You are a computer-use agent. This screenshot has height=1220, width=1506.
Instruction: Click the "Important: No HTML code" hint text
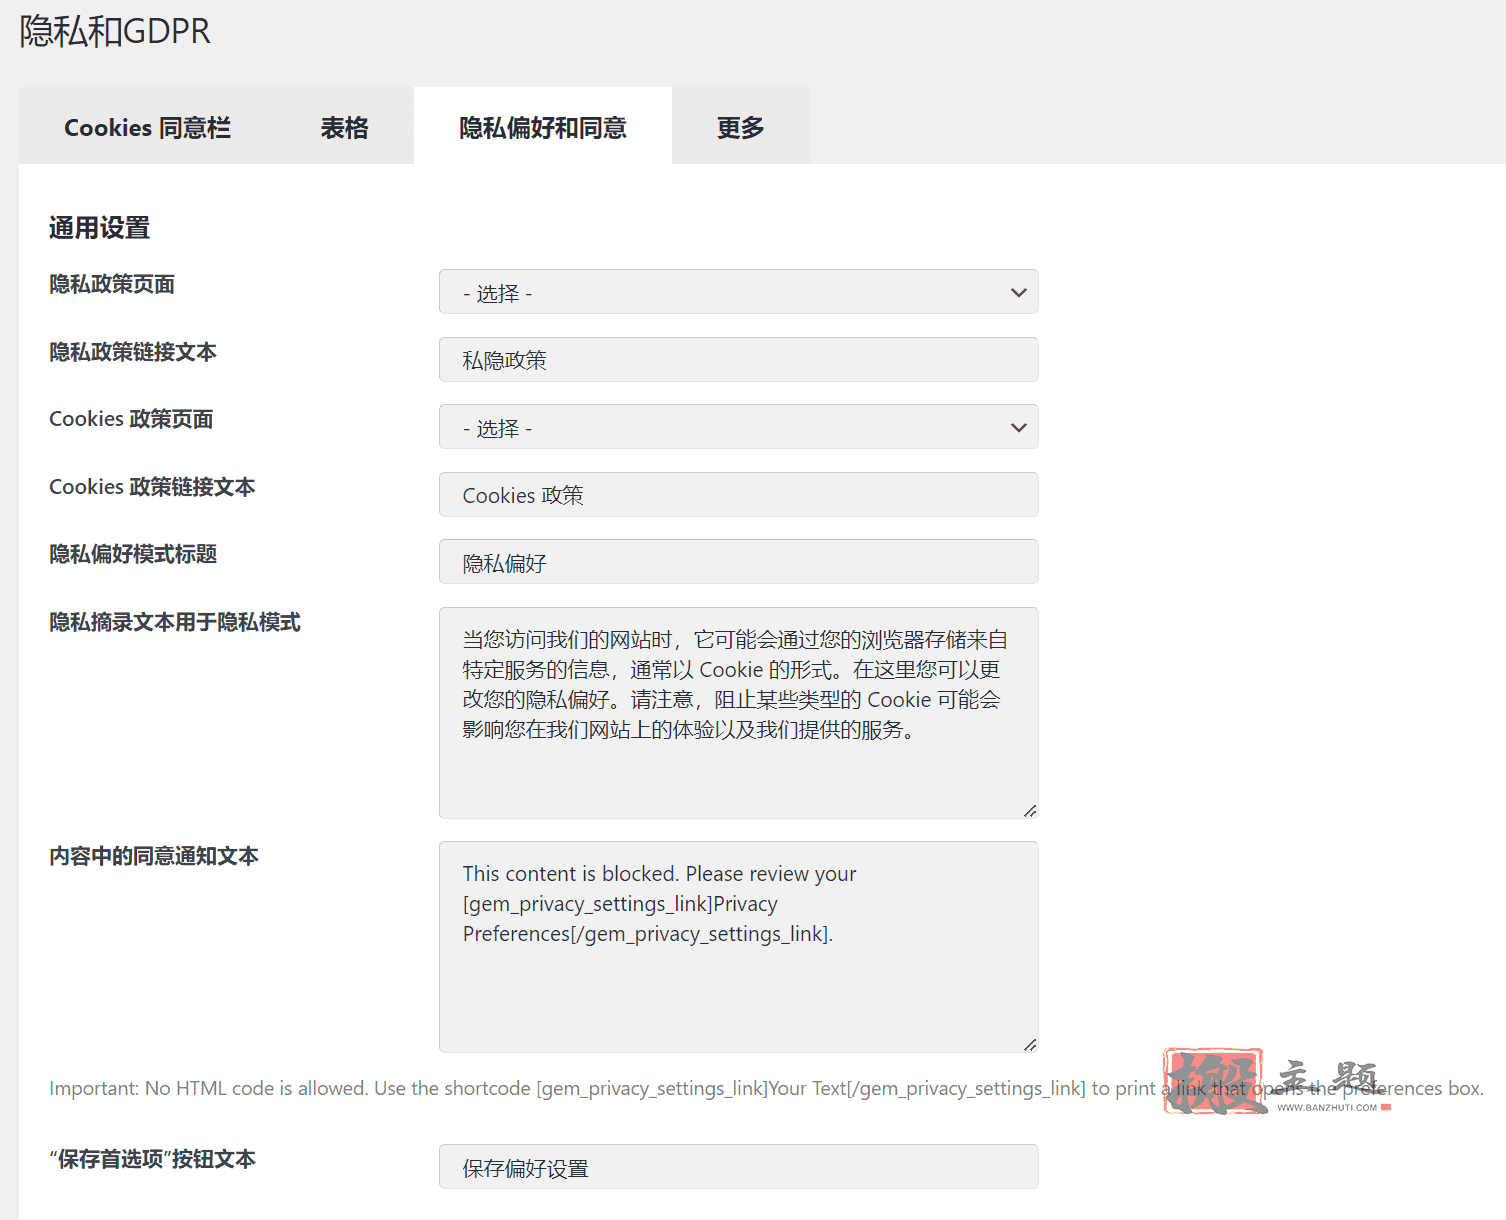coord(766,1088)
